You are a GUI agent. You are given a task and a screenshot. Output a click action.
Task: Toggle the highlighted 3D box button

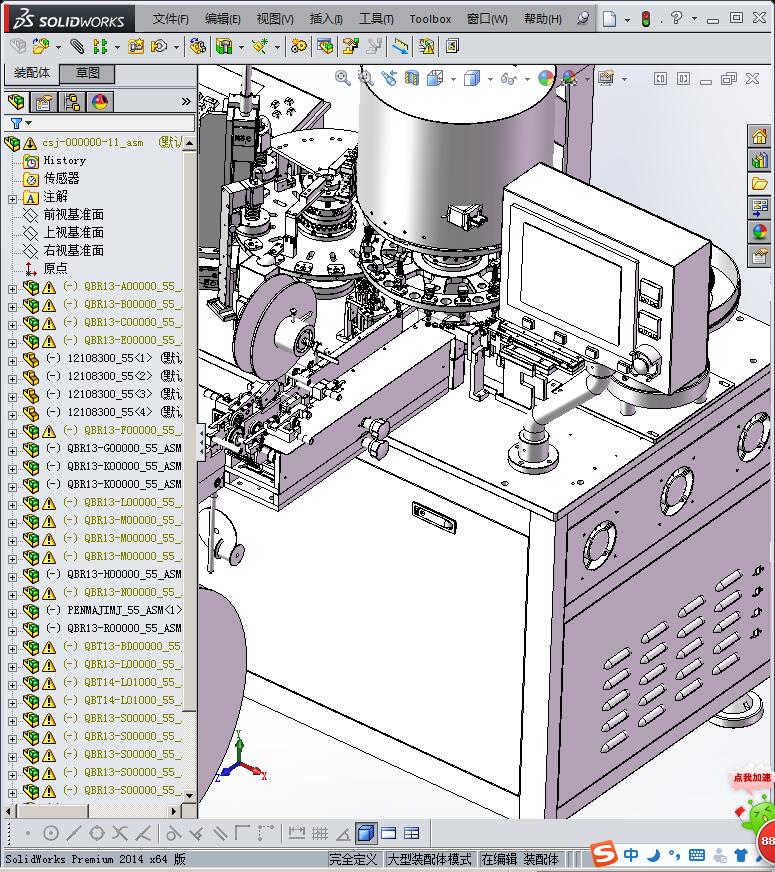[x=365, y=833]
